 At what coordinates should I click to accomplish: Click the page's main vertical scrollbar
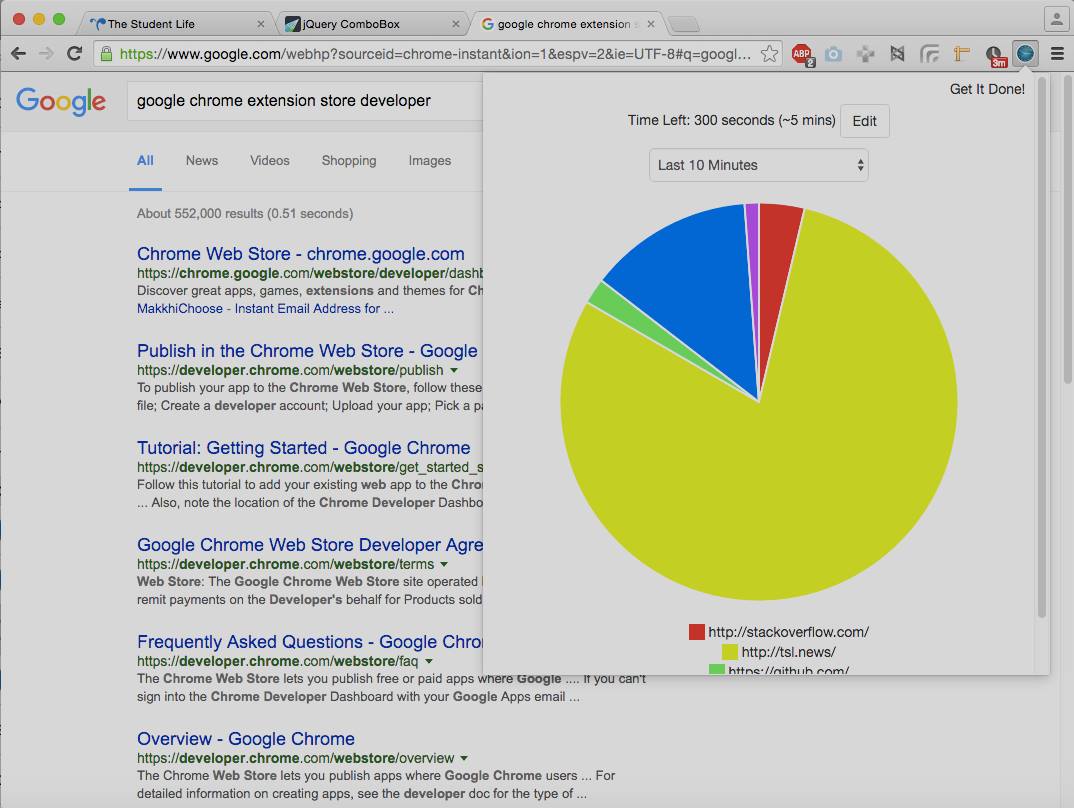pos(1067,230)
